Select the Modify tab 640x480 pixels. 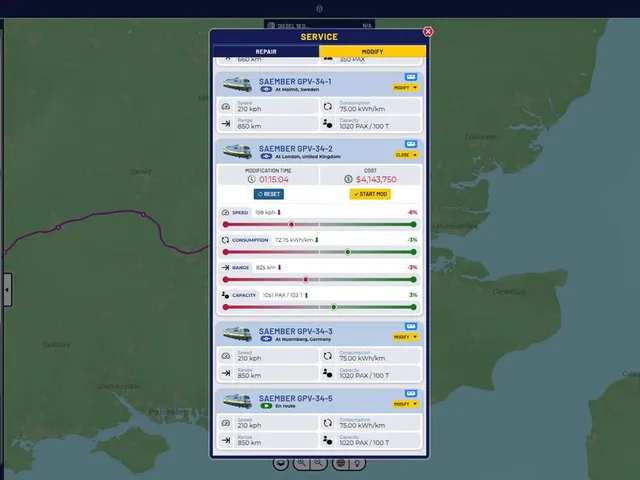click(x=372, y=51)
